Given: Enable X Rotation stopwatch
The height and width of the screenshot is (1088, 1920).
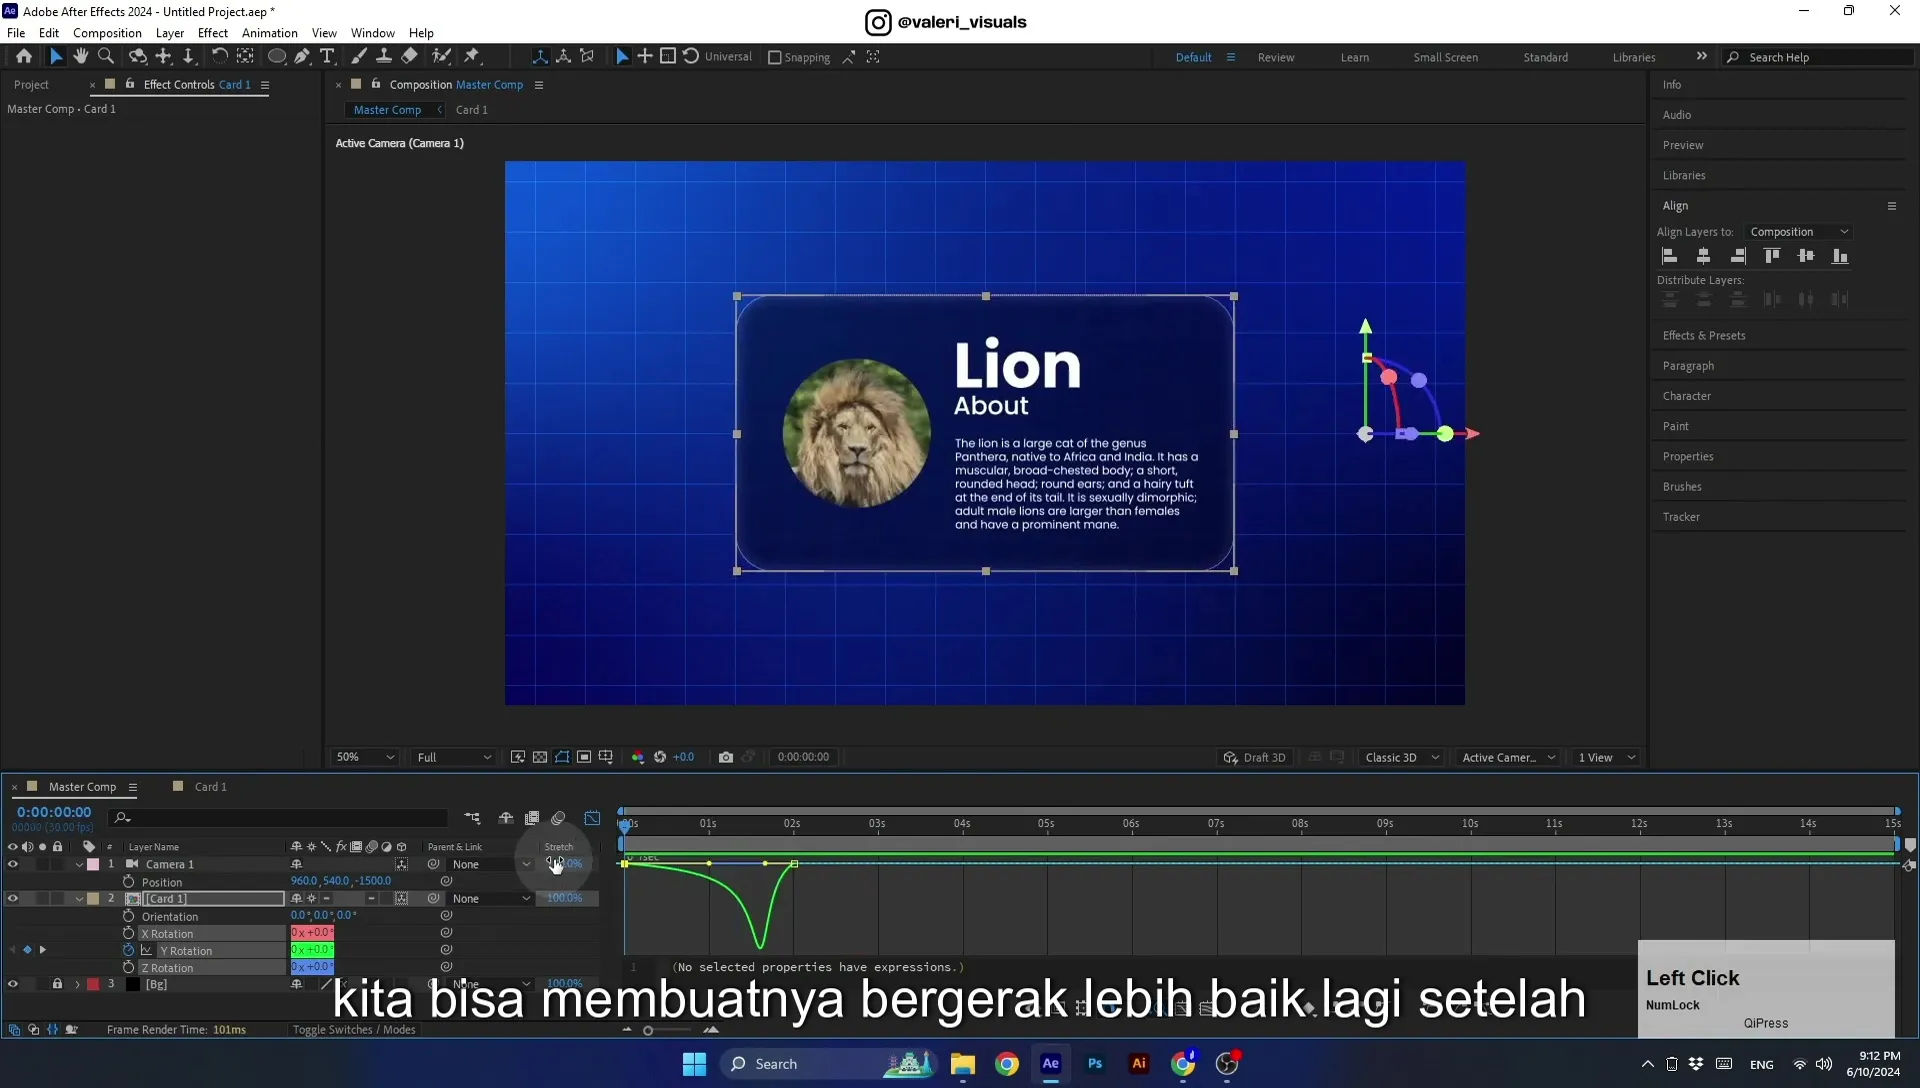Looking at the screenshot, I should tap(128, 933).
